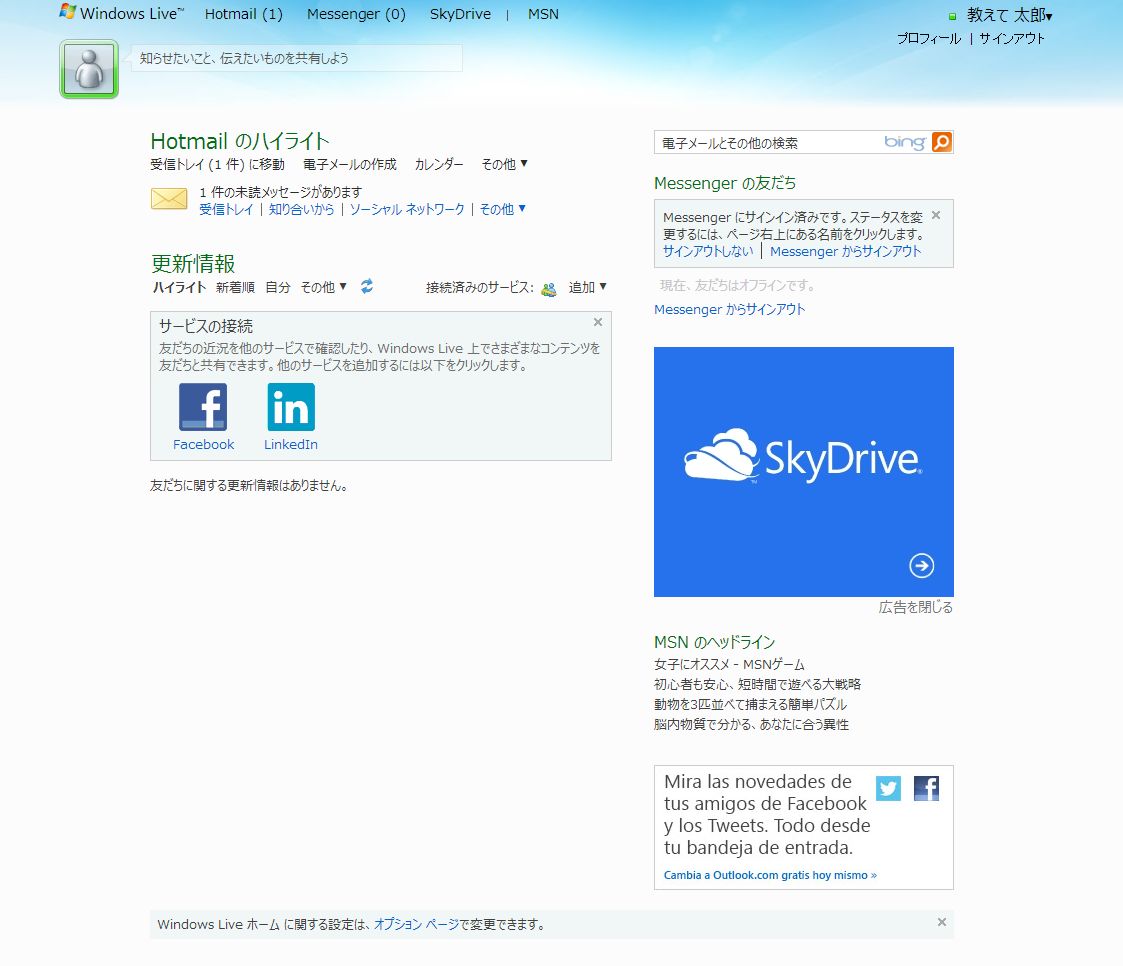
Task: Click the unread mail envelope icon
Action: click(169, 198)
